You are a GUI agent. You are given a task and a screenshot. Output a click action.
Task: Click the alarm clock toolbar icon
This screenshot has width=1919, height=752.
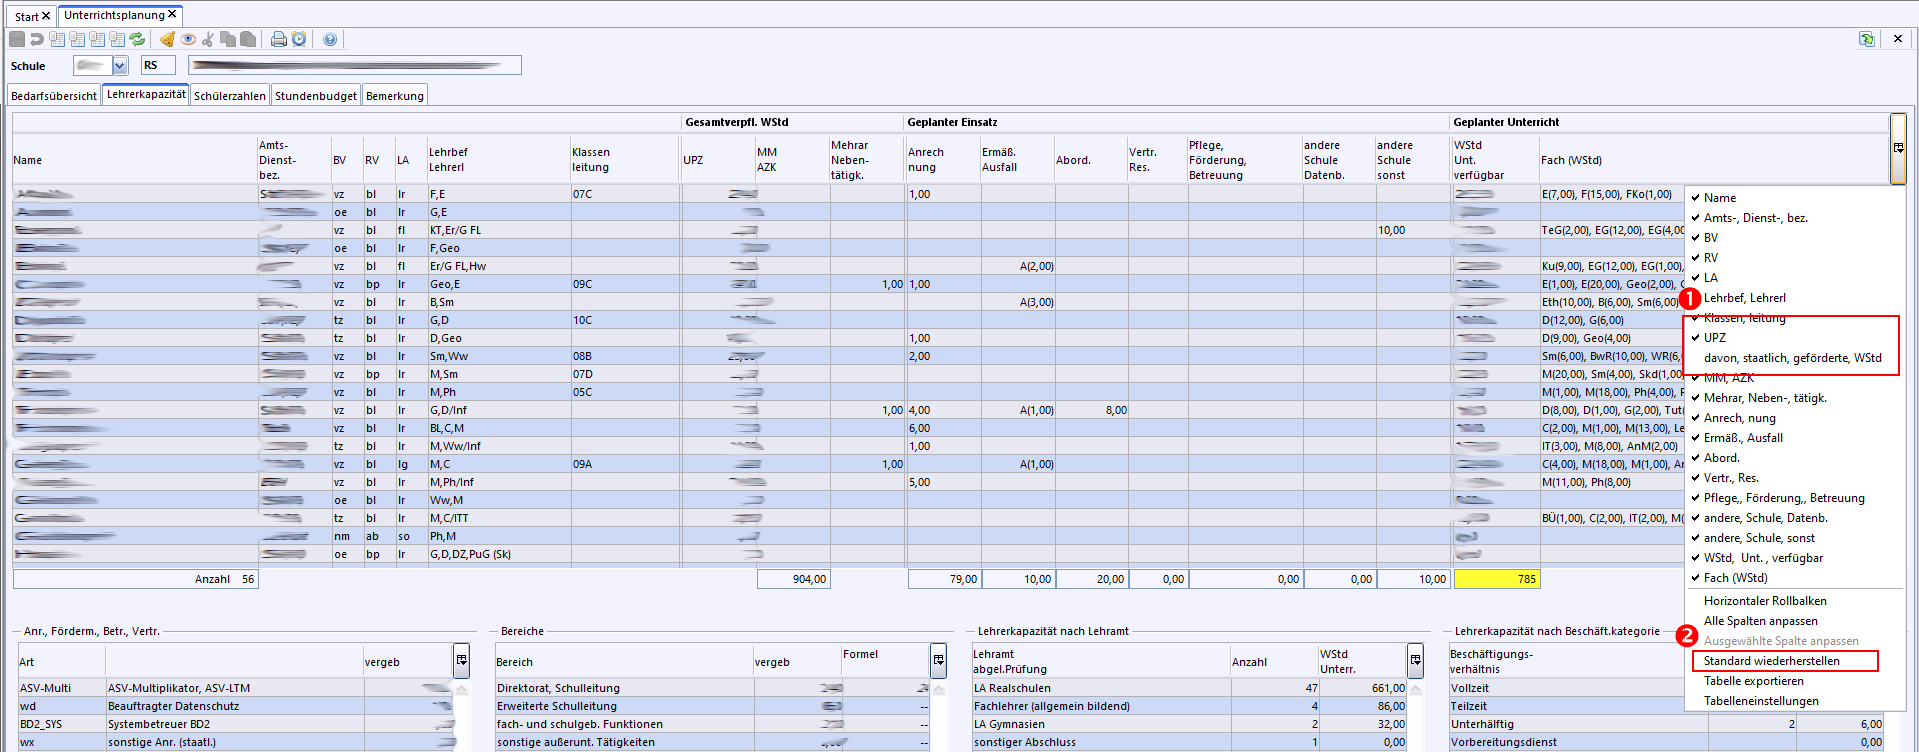[299, 39]
